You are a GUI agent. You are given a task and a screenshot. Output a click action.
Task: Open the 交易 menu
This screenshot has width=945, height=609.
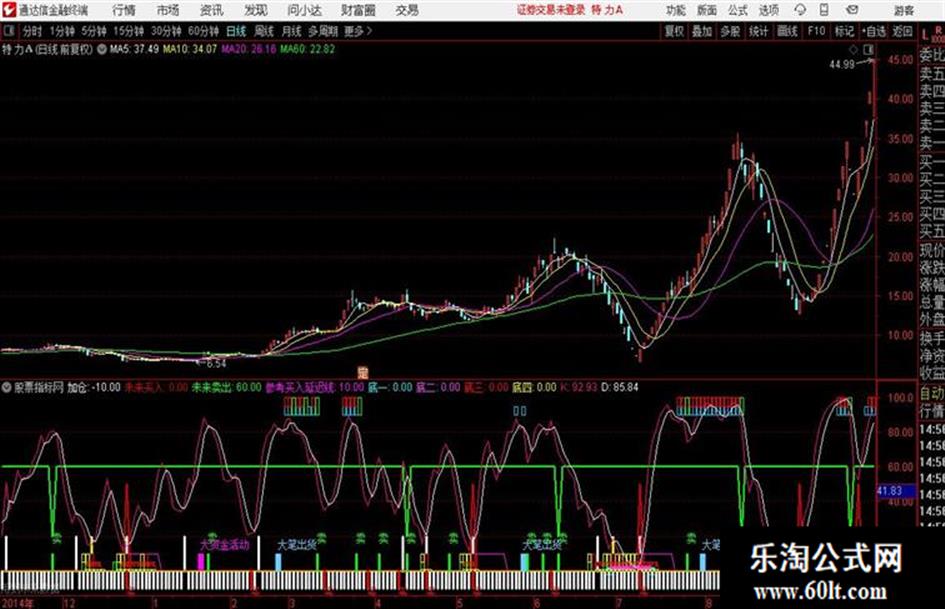(x=407, y=10)
